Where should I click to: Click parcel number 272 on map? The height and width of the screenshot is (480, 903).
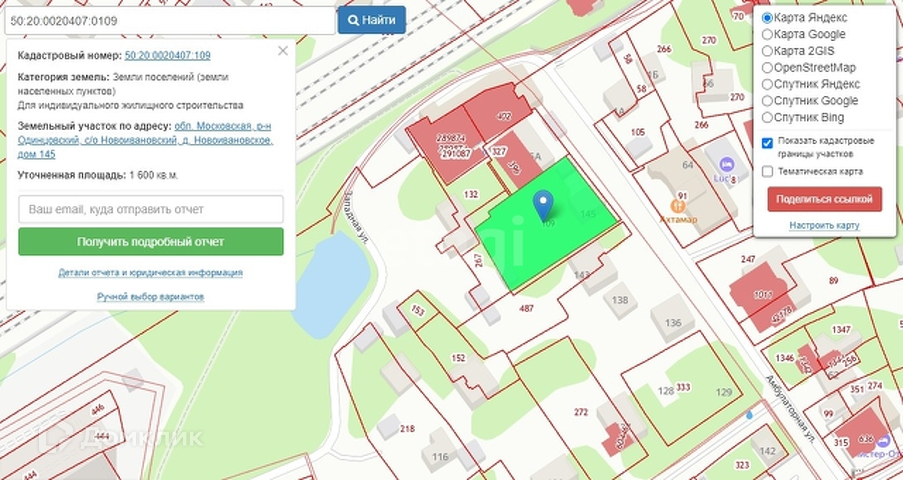[581, 412]
